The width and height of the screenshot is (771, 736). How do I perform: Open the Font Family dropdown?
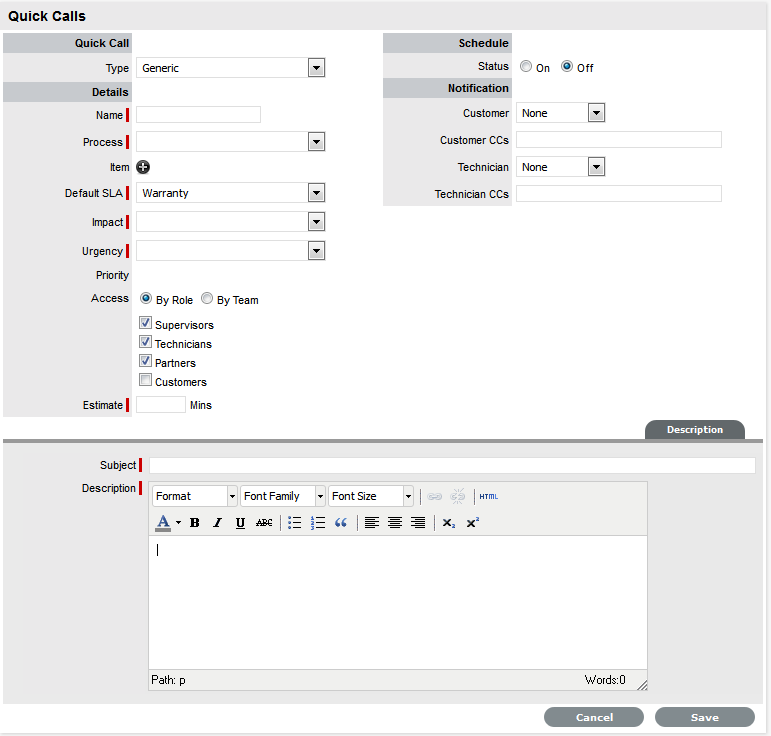[x=283, y=496]
